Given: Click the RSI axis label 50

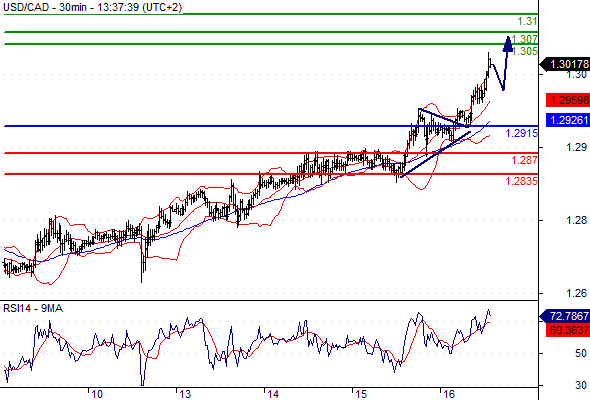Looking at the screenshot, I should 581,353.
